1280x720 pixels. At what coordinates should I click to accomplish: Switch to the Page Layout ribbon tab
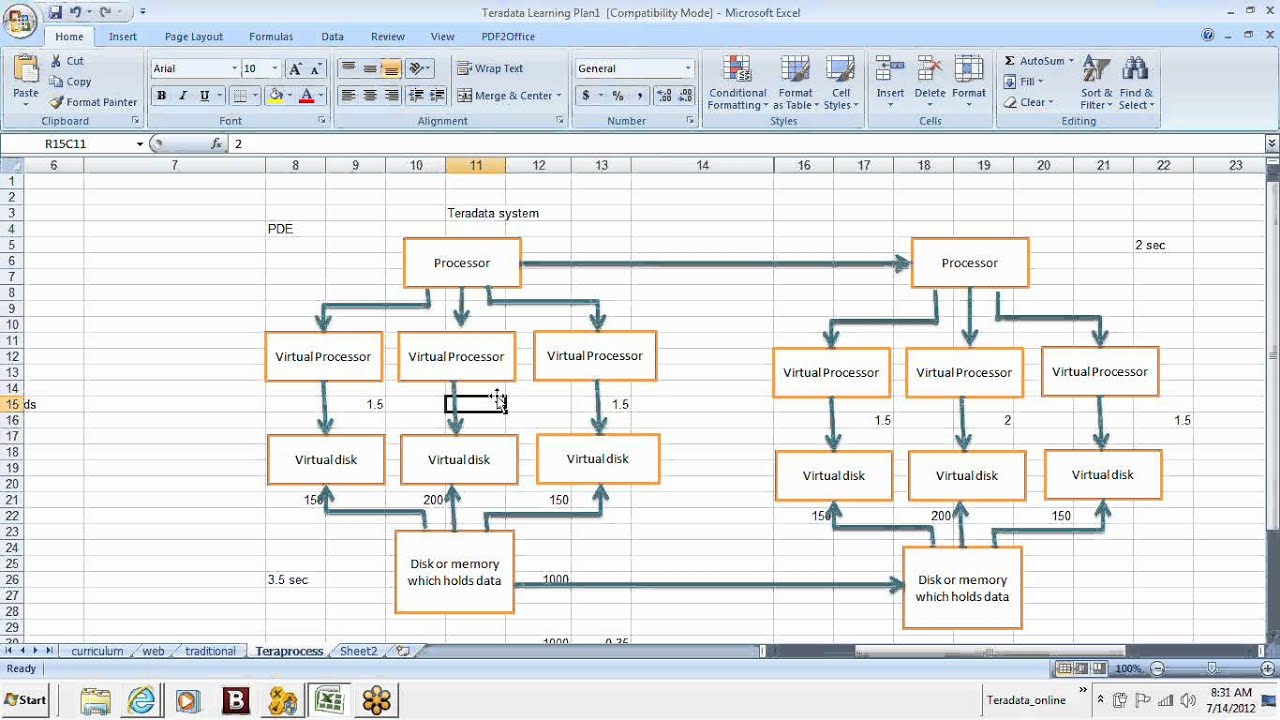pos(194,37)
